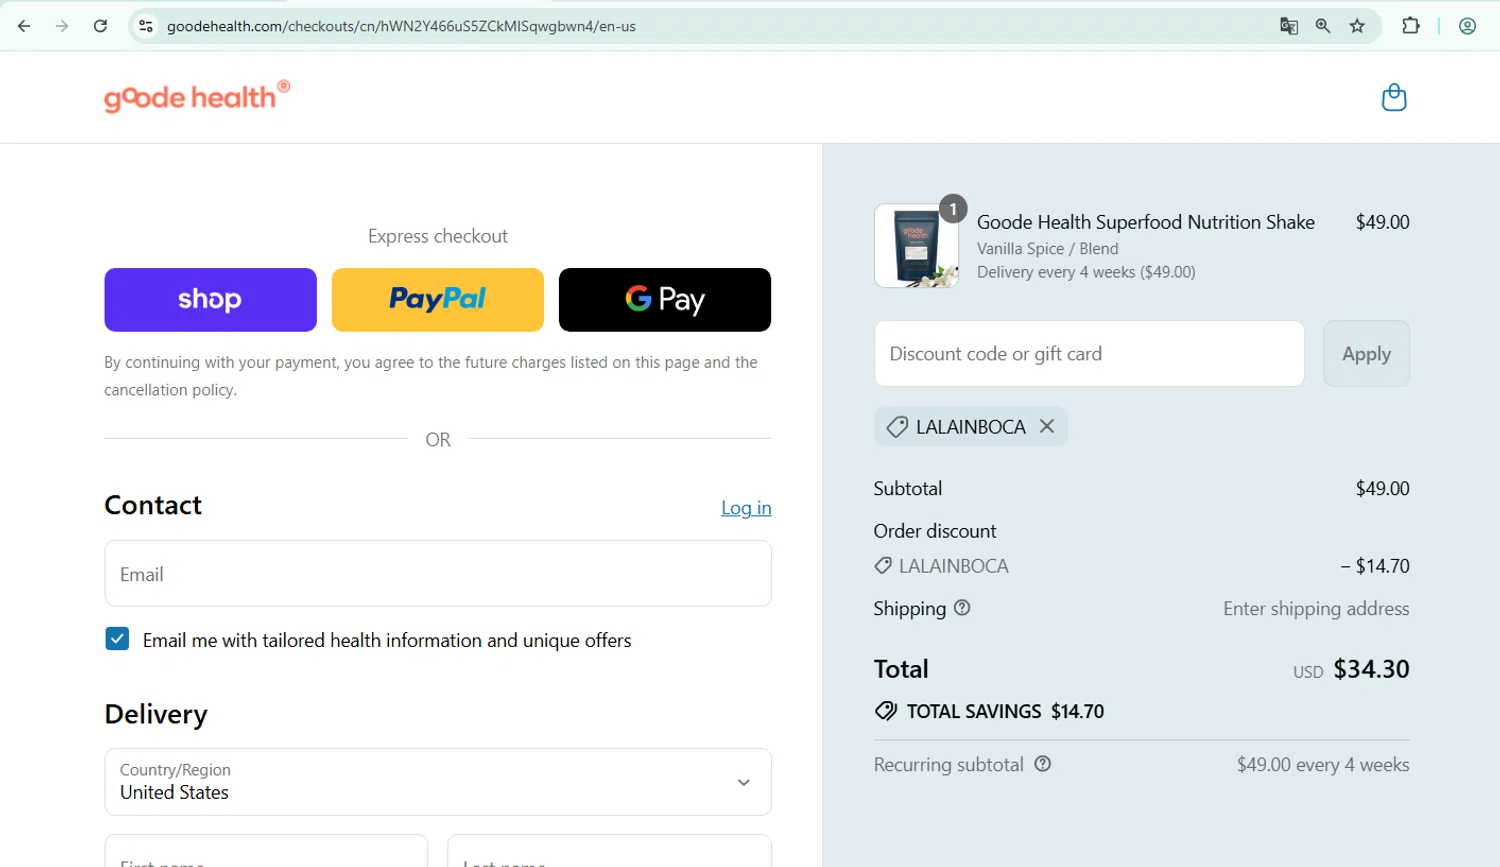This screenshot has width=1500, height=867.
Task: Remove the LALAINBOCA discount code tag
Action: [1047, 426]
